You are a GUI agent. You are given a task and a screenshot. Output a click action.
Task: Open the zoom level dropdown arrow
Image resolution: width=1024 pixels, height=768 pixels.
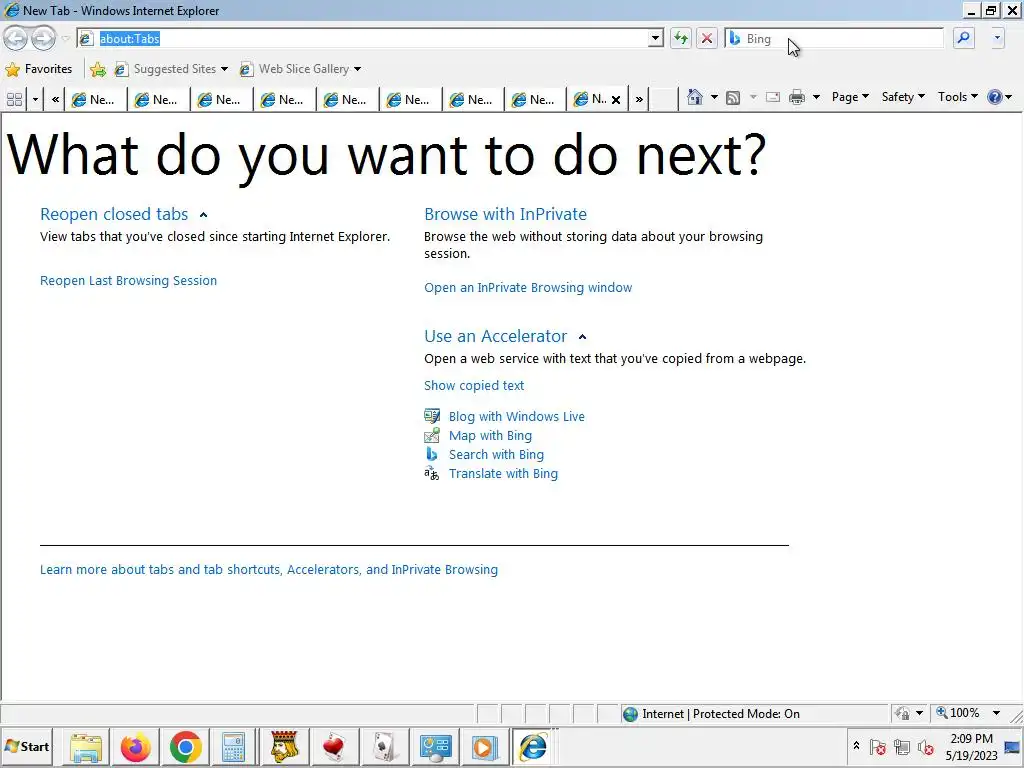pyautogui.click(x=996, y=713)
